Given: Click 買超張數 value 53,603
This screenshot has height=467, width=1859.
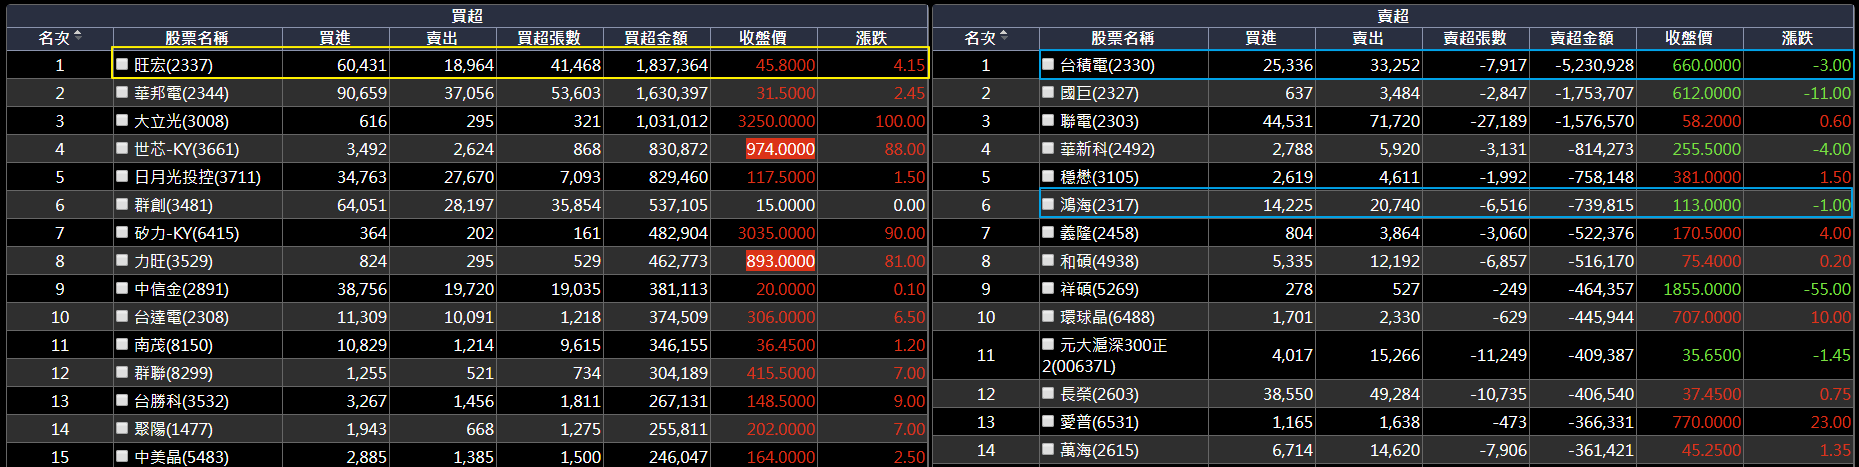Looking at the screenshot, I should click(x=576, y=93).
